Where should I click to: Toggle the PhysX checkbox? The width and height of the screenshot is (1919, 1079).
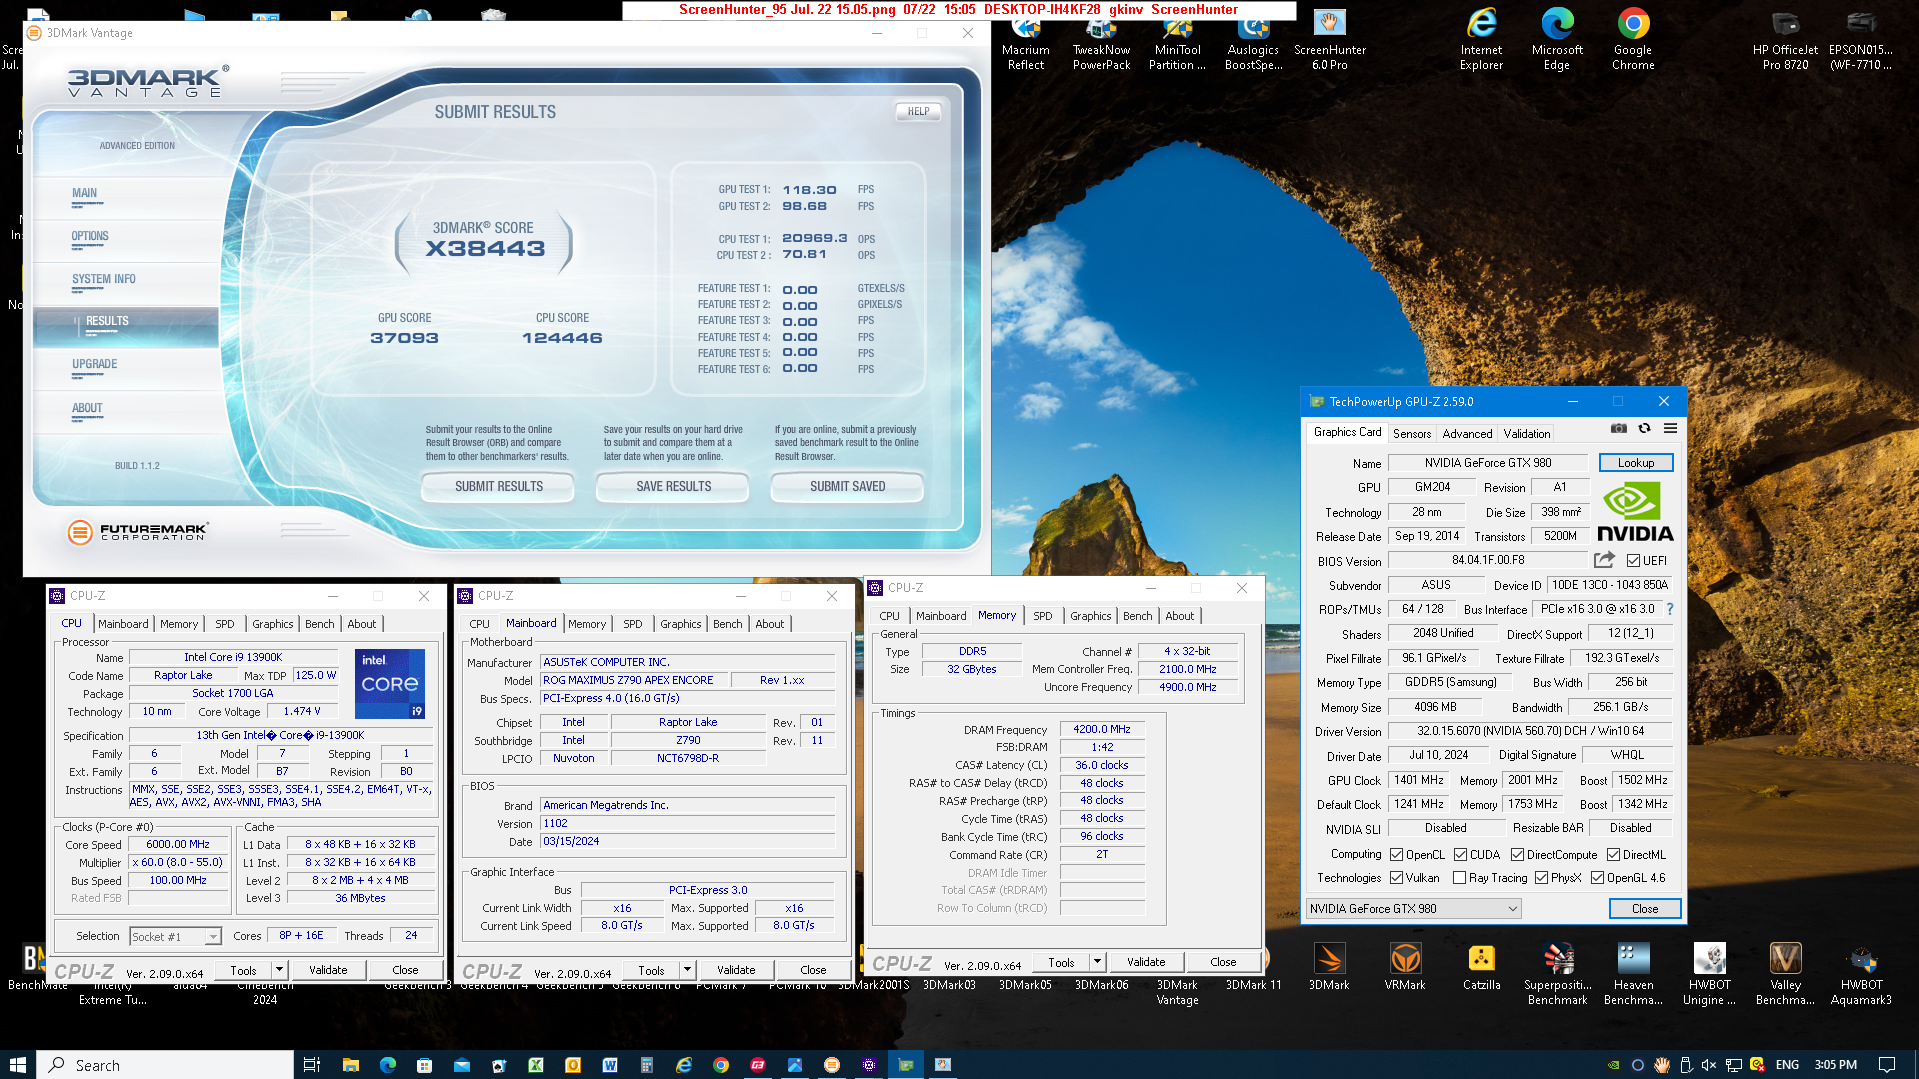[1541, 878]
